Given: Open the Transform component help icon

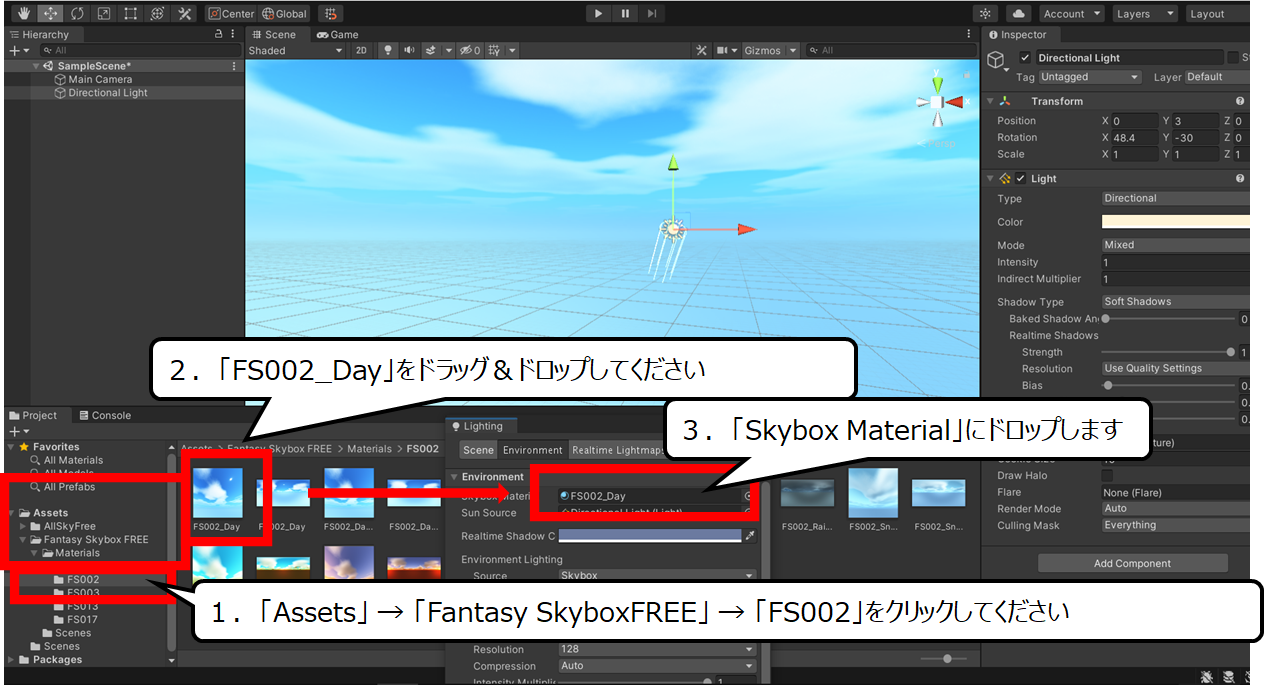Looking at the screenshot, I should [x=1240, y=101].
